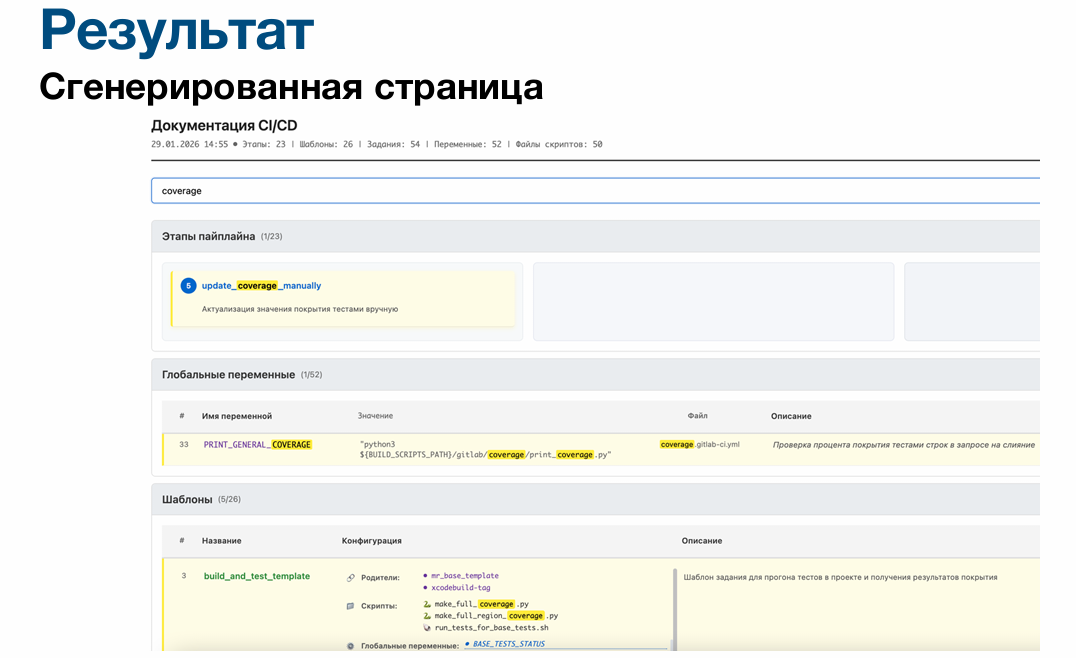
Task: Click the Python icon of make_full_coverage.py
Action: tap(427, 604)
